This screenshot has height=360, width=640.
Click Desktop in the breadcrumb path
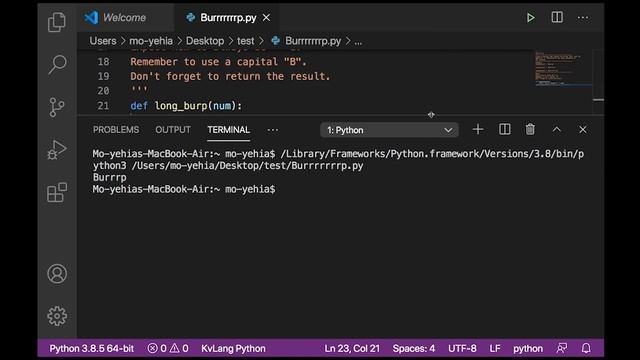[205, 41]
